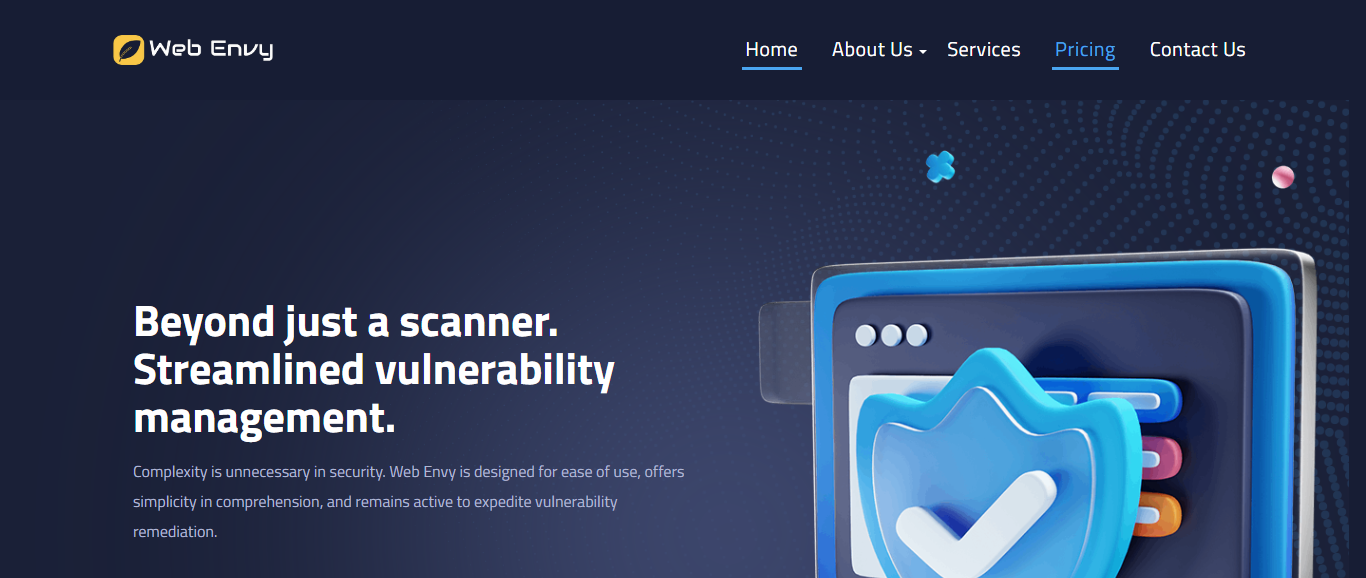Click the "Complexity is unnecessary" paragraph text

[x=409, y=502]
